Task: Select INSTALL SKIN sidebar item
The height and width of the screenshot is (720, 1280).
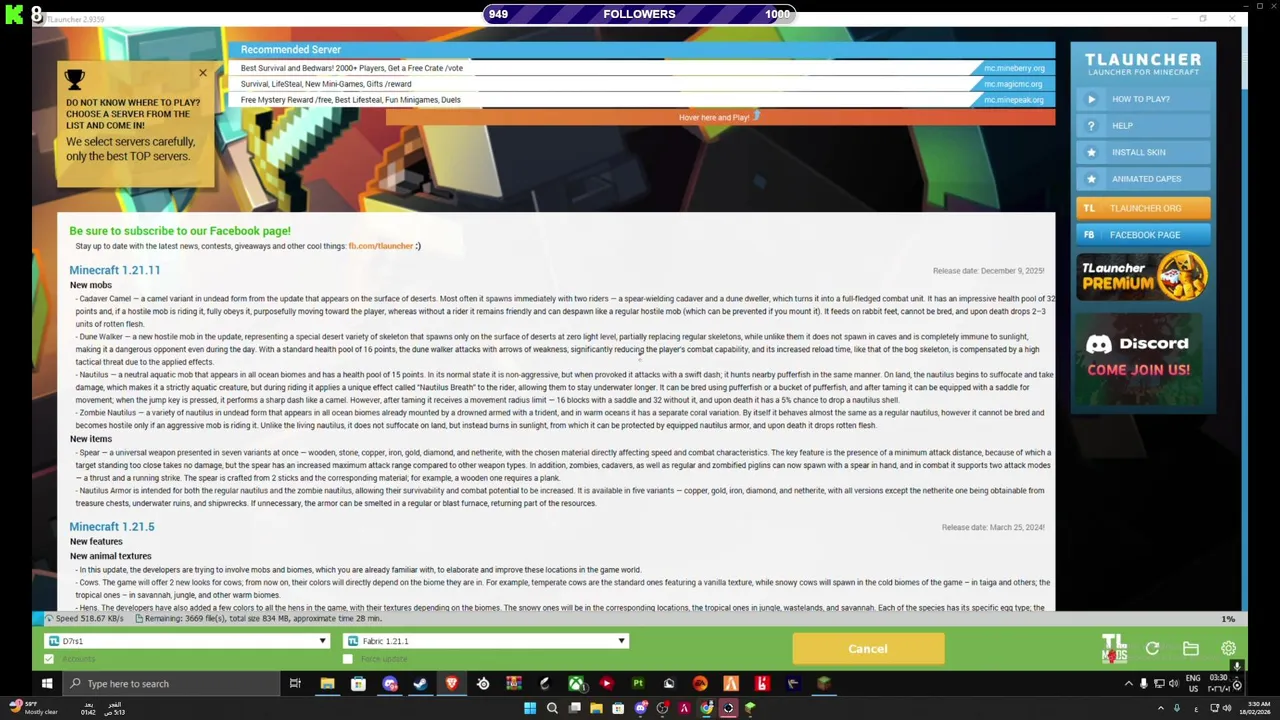Action: click(1143, 152)
